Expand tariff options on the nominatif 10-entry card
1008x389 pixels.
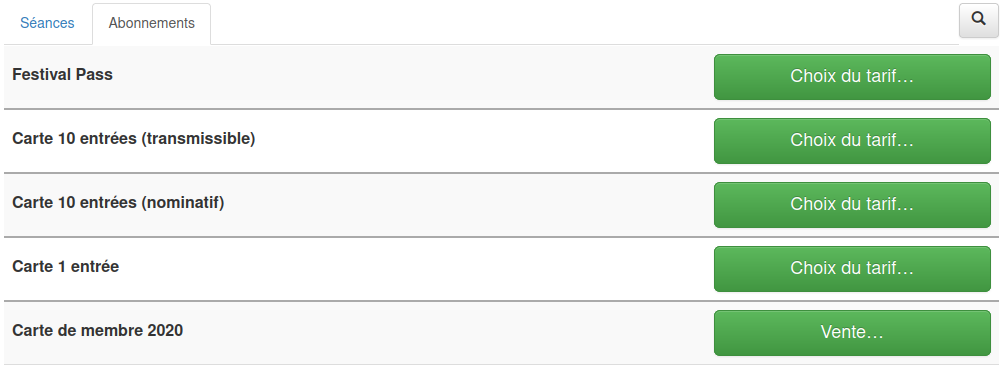852,205
